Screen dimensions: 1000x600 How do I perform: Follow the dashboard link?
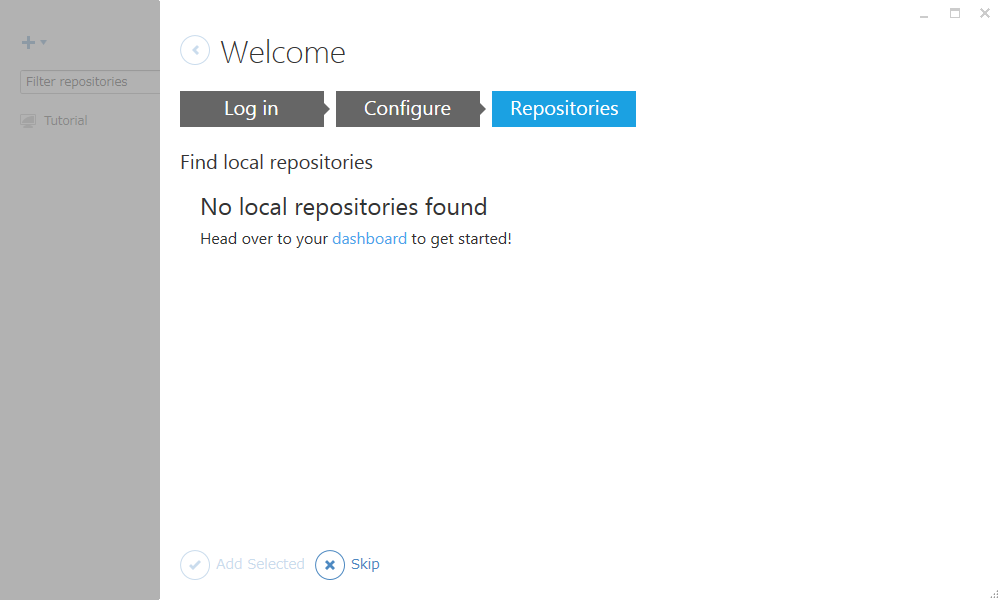(x=369, y=238)
